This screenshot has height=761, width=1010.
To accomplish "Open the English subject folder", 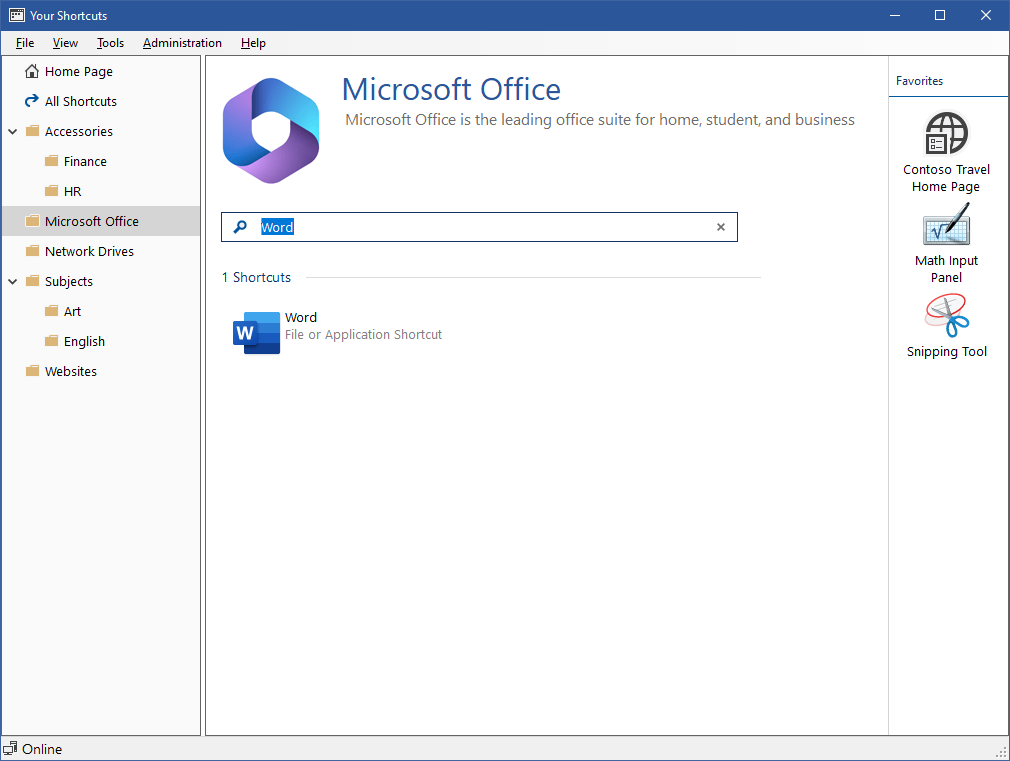I will pyautogui.click(x=84, y=341).
